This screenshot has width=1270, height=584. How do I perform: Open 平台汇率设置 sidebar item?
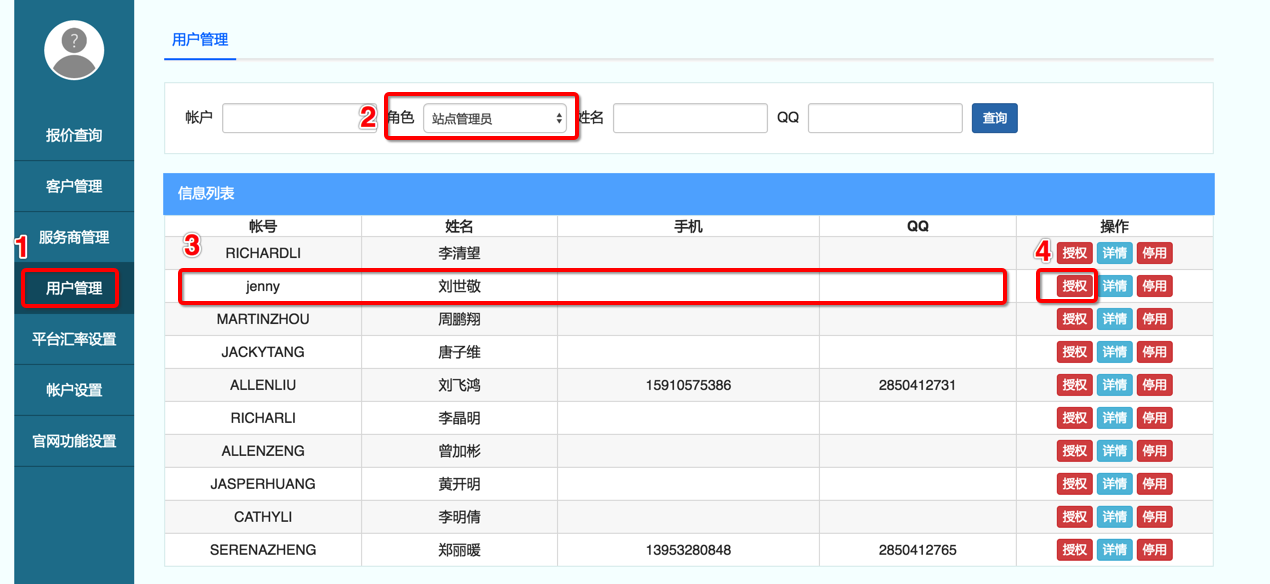coord(74,339)
